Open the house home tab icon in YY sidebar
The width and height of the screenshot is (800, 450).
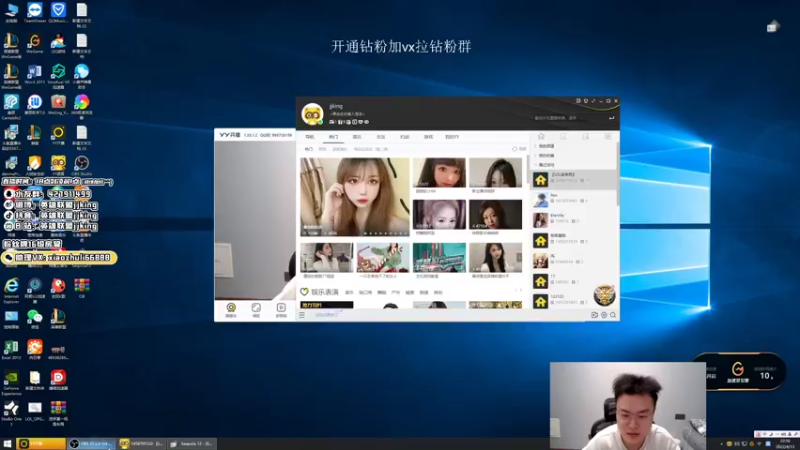tap(541, 137)
